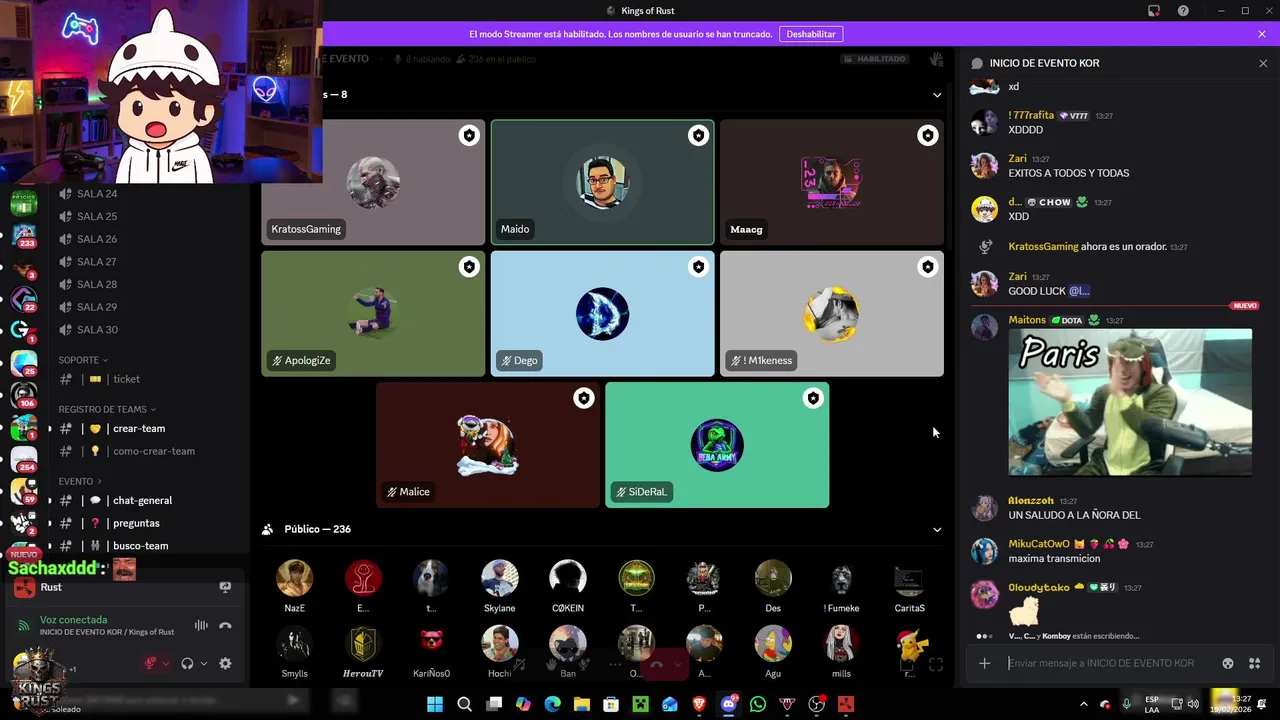Open microphone input options arrow
The height and width of the screenshot is (720, 1280).
pyautogui.click(x=167, y=663)
